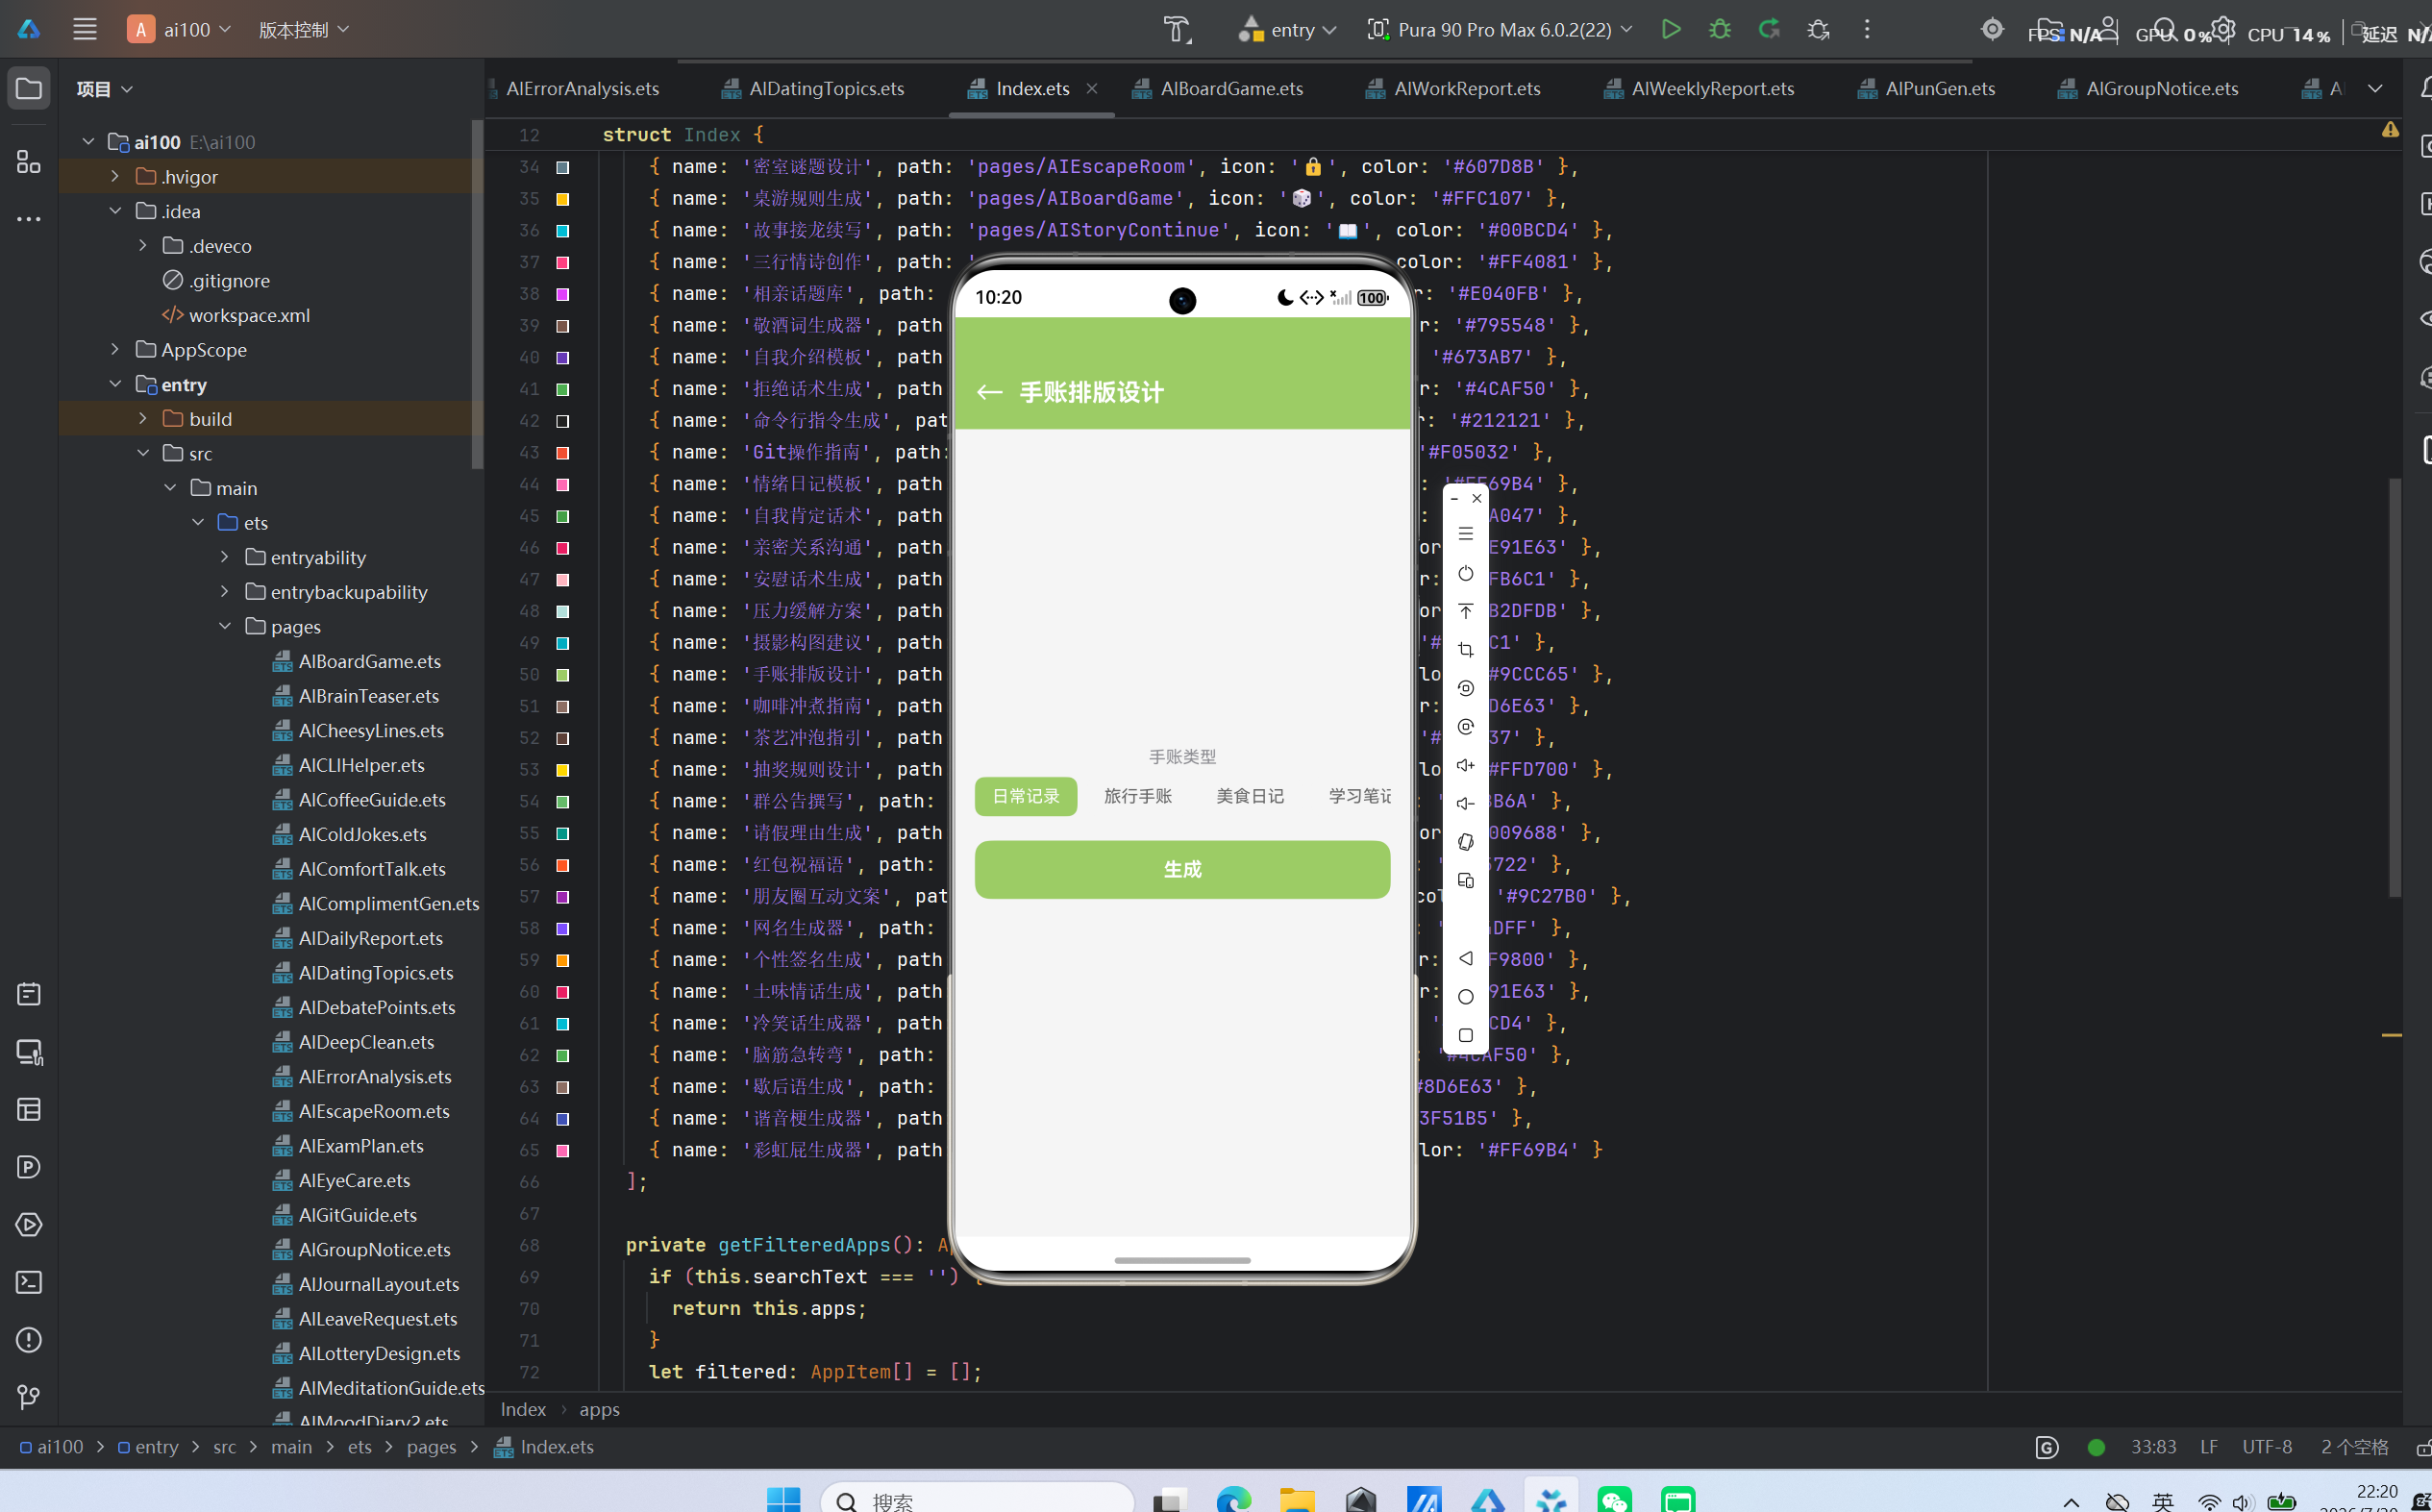Open the device dropdown Pura 90 Pro Max

(x=1500, y=30)
